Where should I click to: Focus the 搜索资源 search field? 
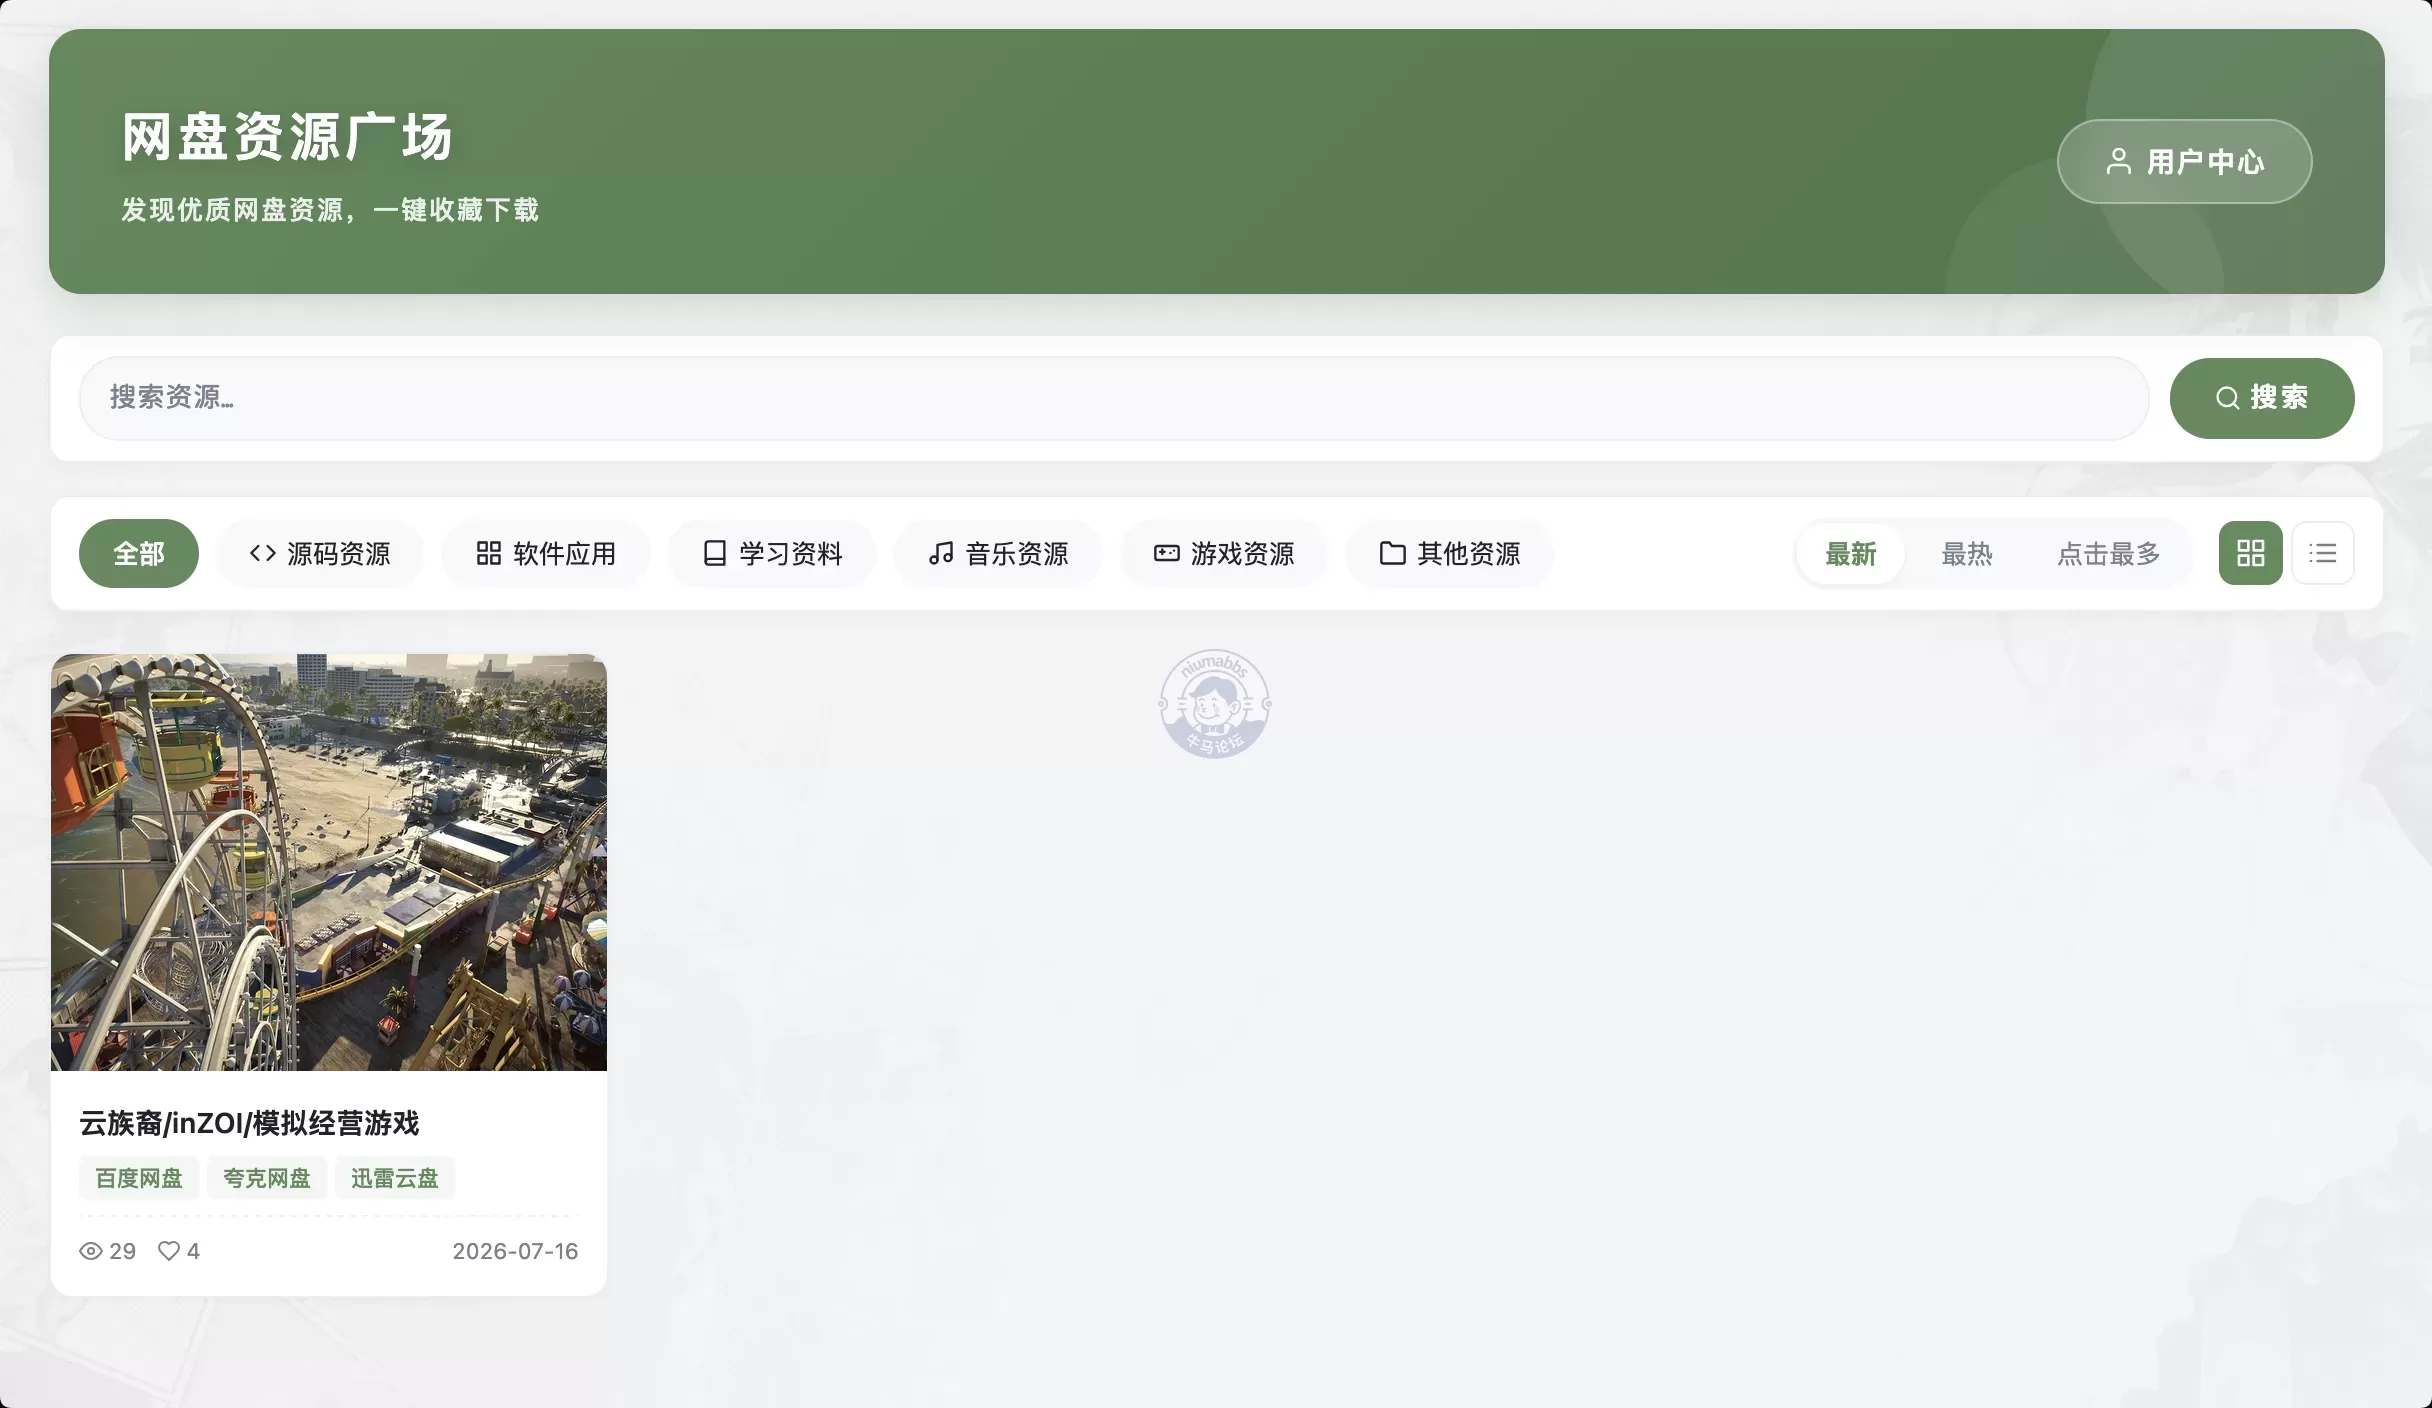coord(1114,398)
